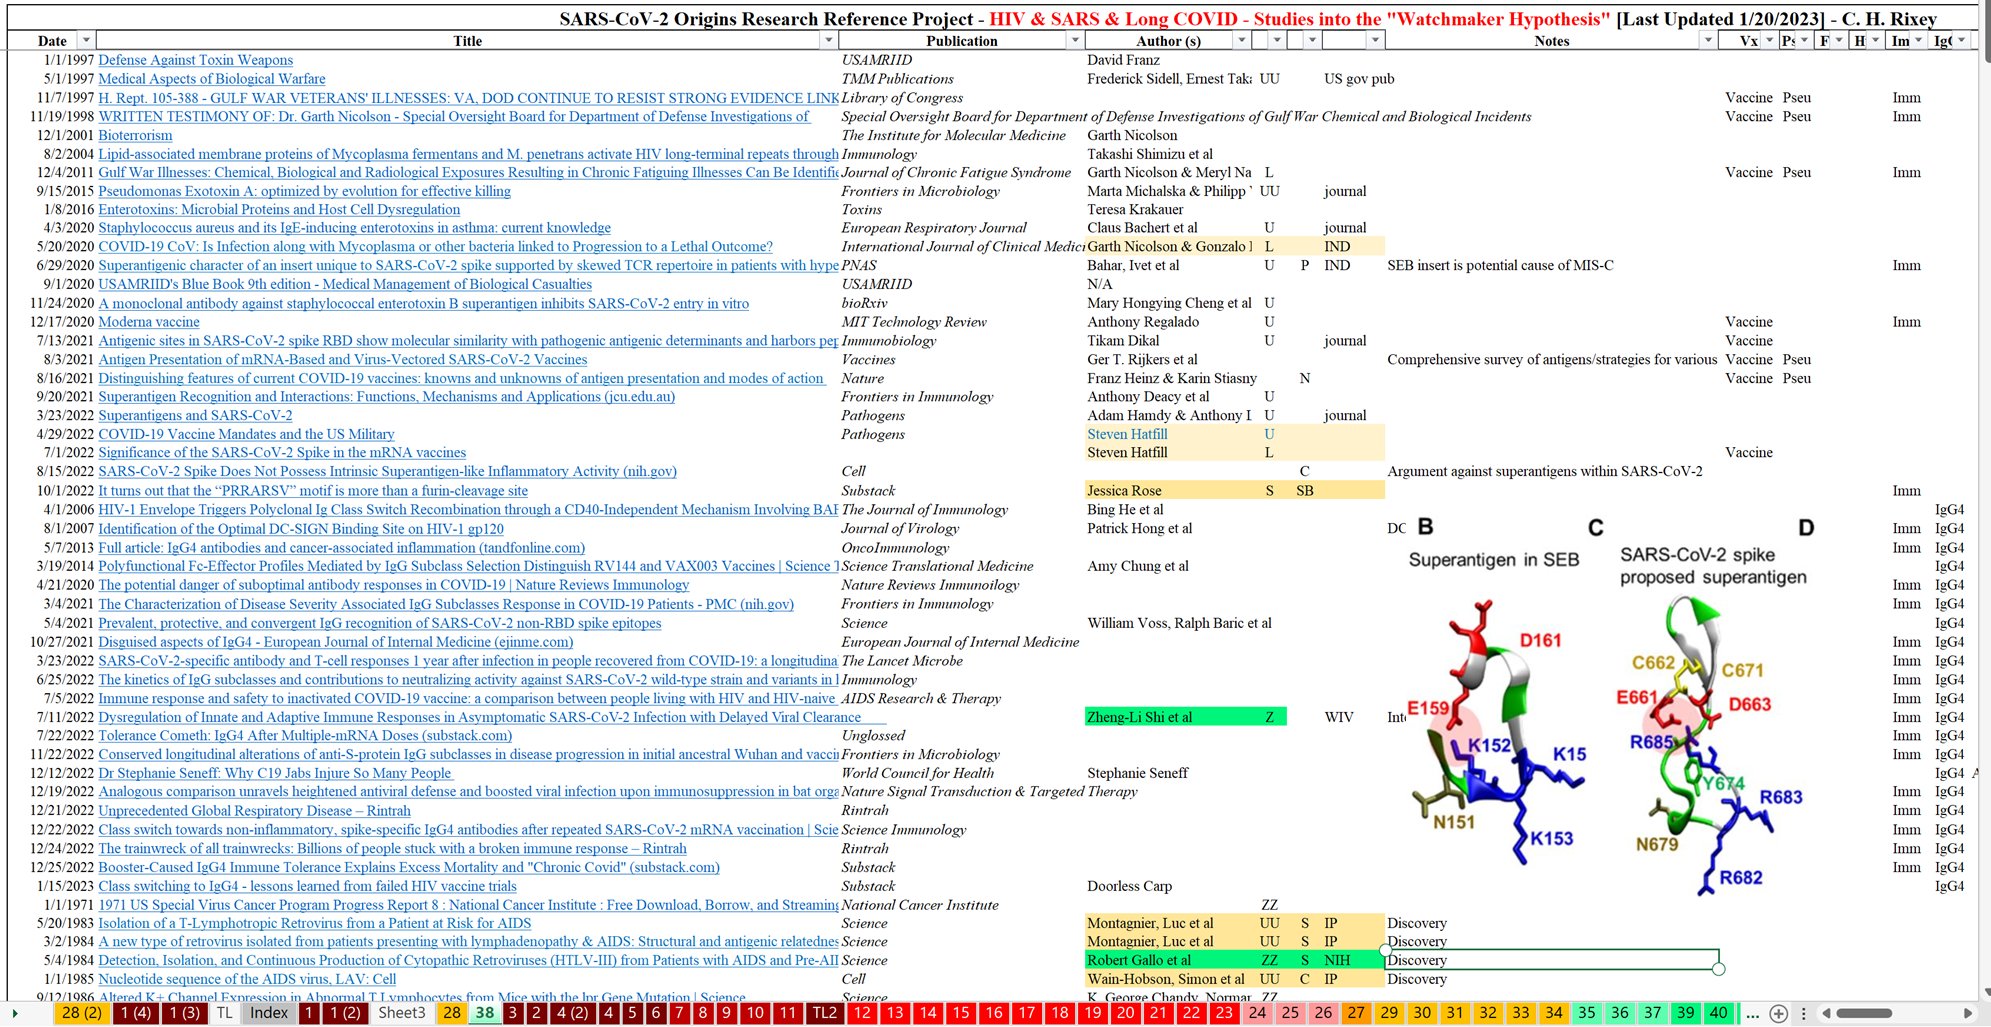Open the 'Moderna vaccine' link
Image resolution: width=1991 pixels, height=1027 pixels.
click(x=148, y=322)
